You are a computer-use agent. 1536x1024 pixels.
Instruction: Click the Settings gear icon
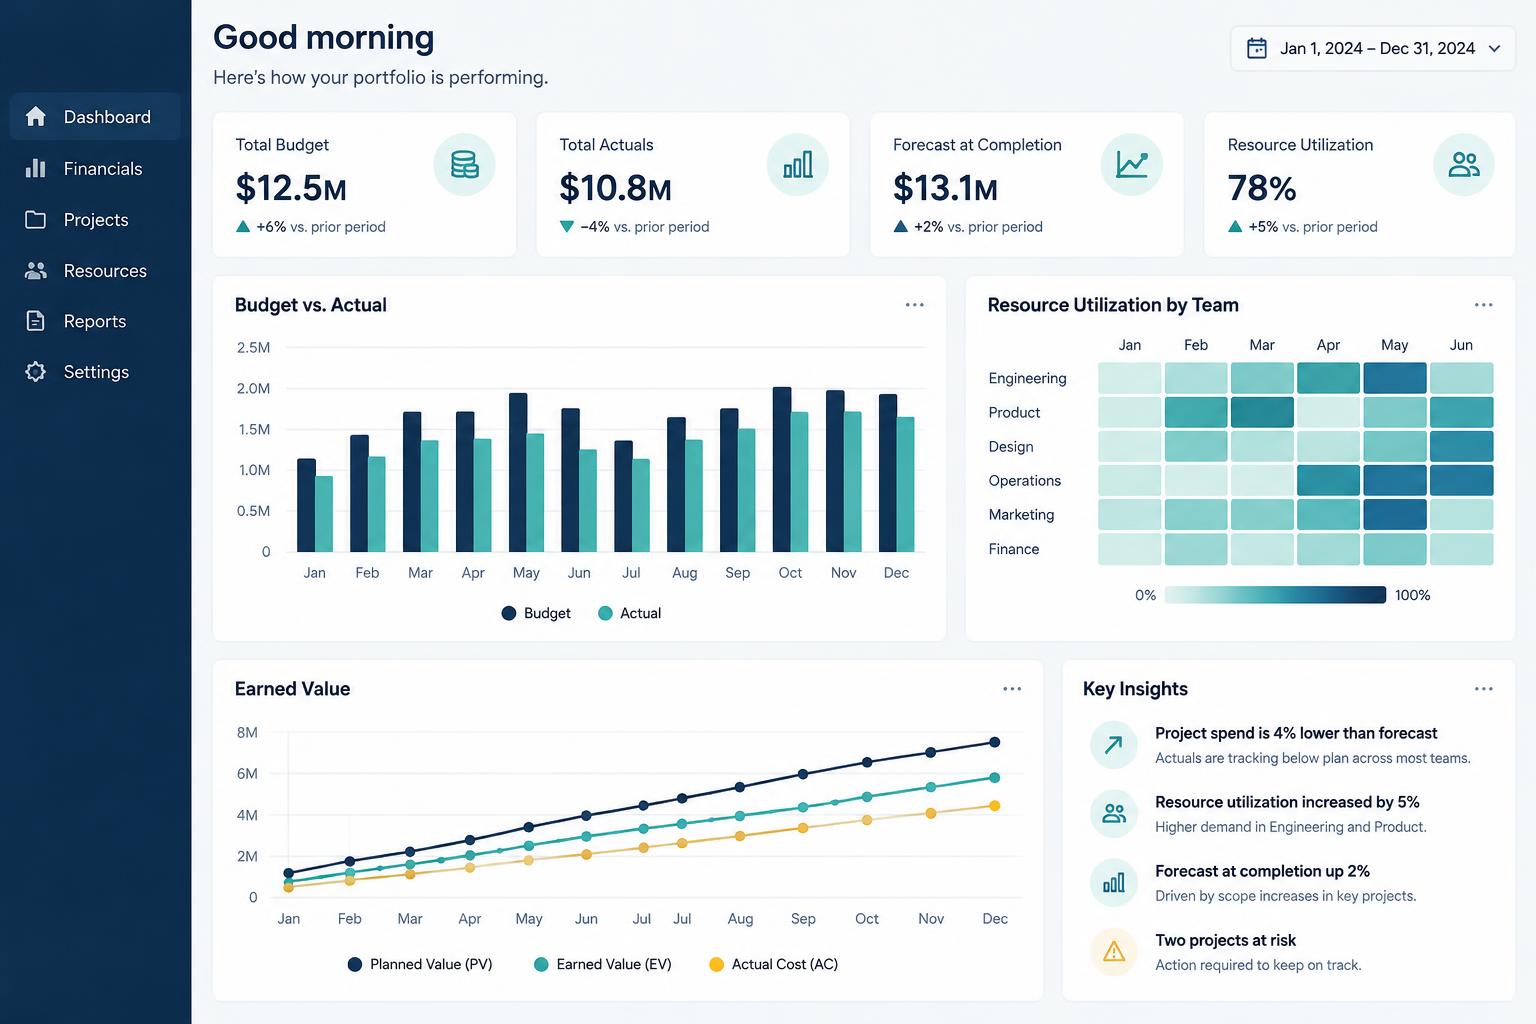click(x=36, y=372)
